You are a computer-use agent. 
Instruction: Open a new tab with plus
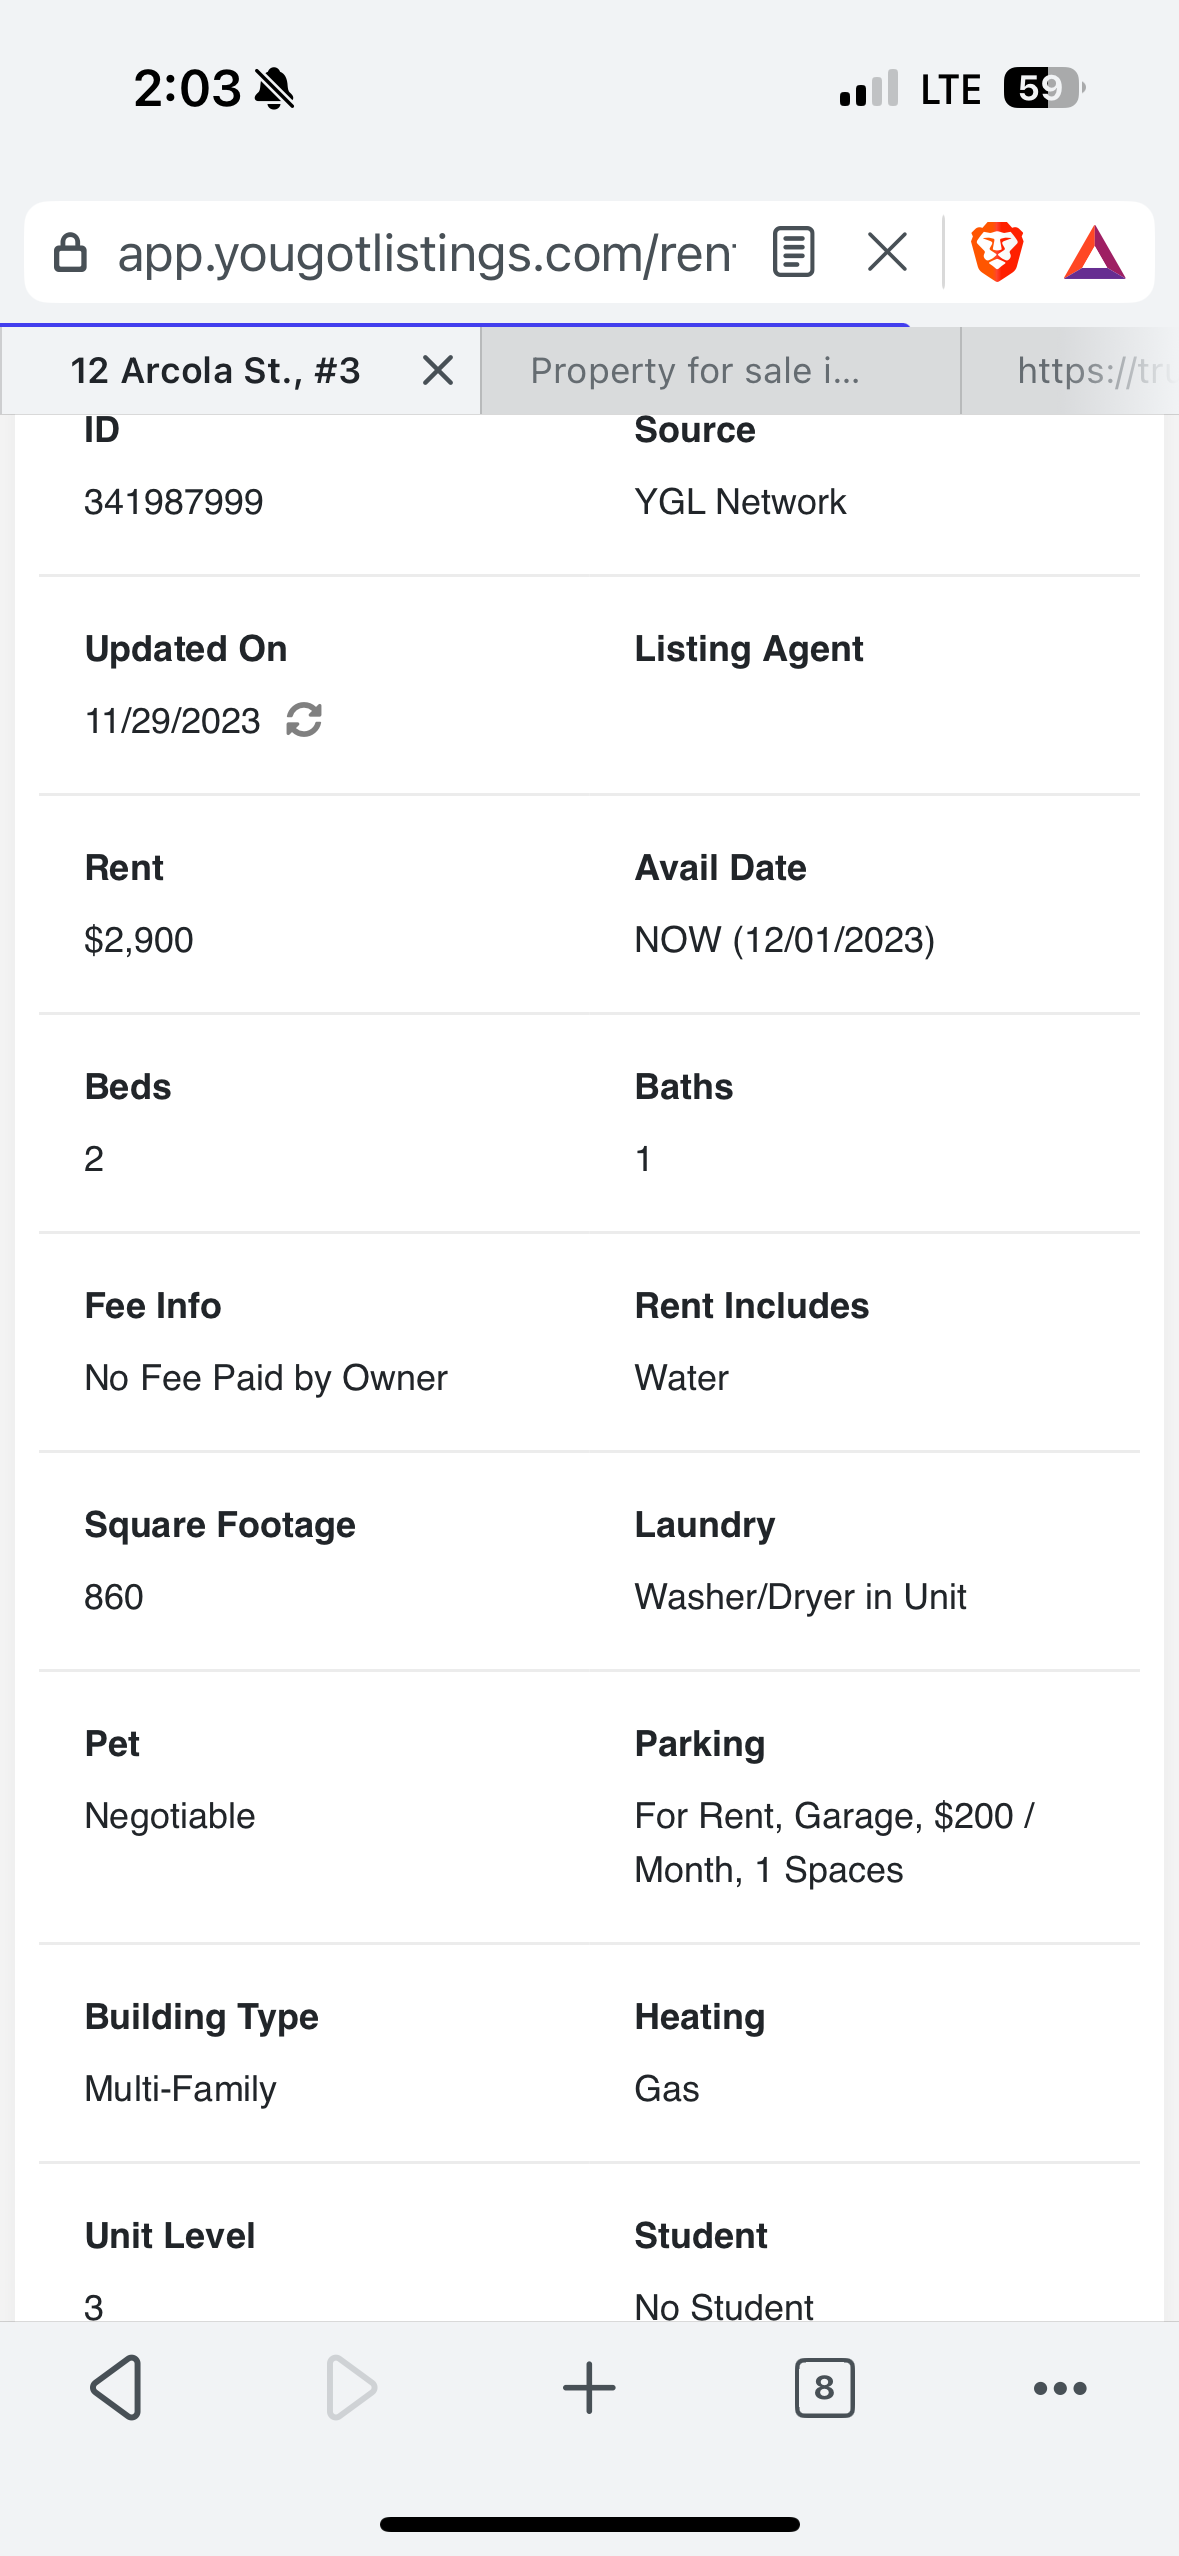[x=589, y=2388]
